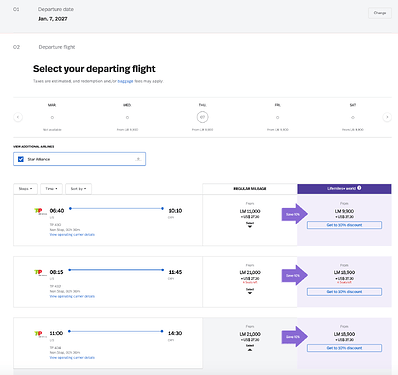Viewport: 398px width, 375px height.
Task: Select the Thursday 07 date option
Action: [x=202, y=117]
